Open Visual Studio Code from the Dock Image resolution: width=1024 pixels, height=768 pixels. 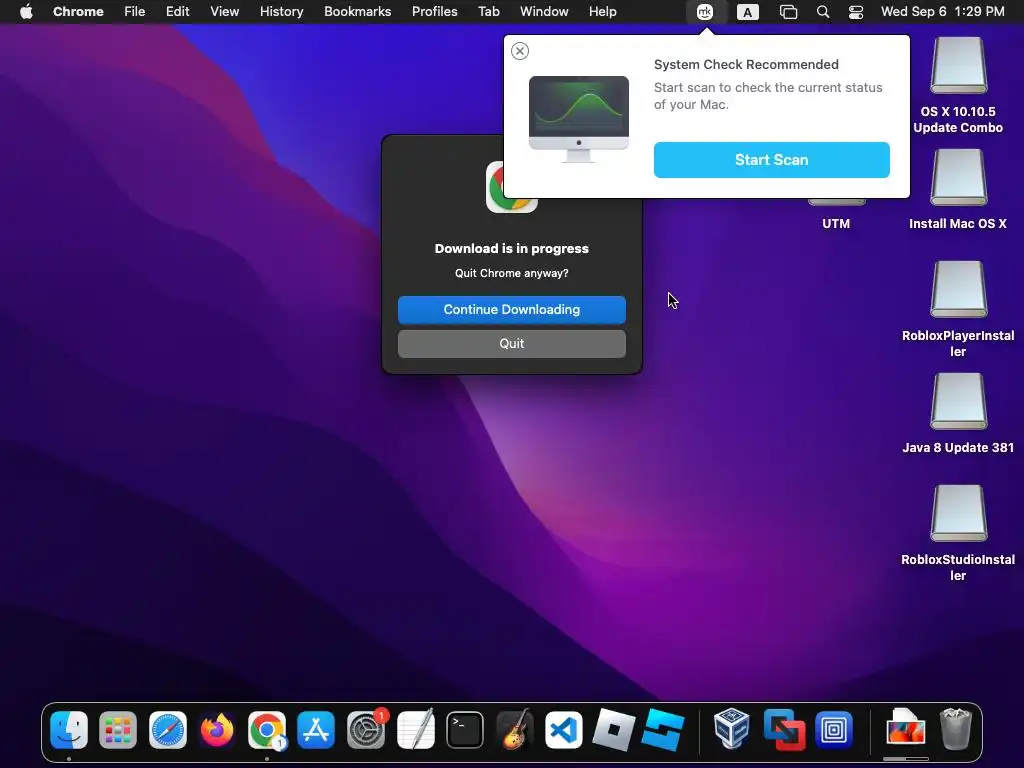click(564, 729)
